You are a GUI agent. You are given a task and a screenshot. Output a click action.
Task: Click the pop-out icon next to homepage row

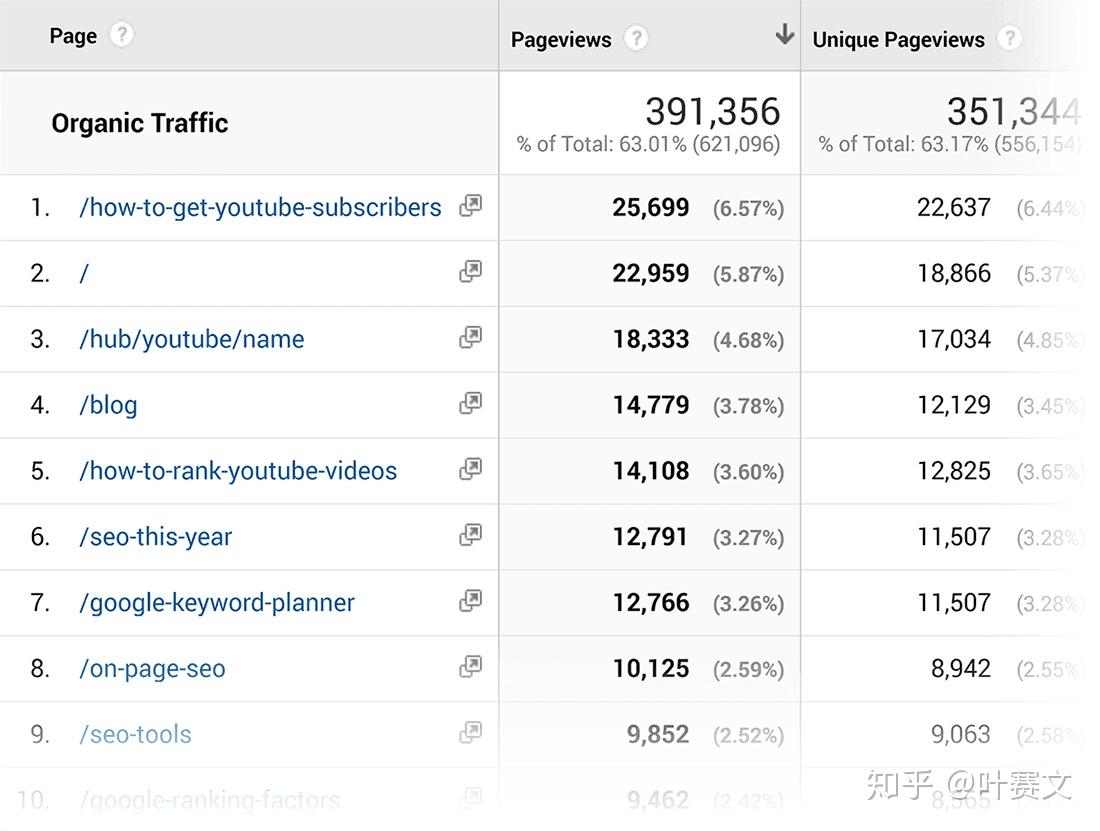click(470, 272)
